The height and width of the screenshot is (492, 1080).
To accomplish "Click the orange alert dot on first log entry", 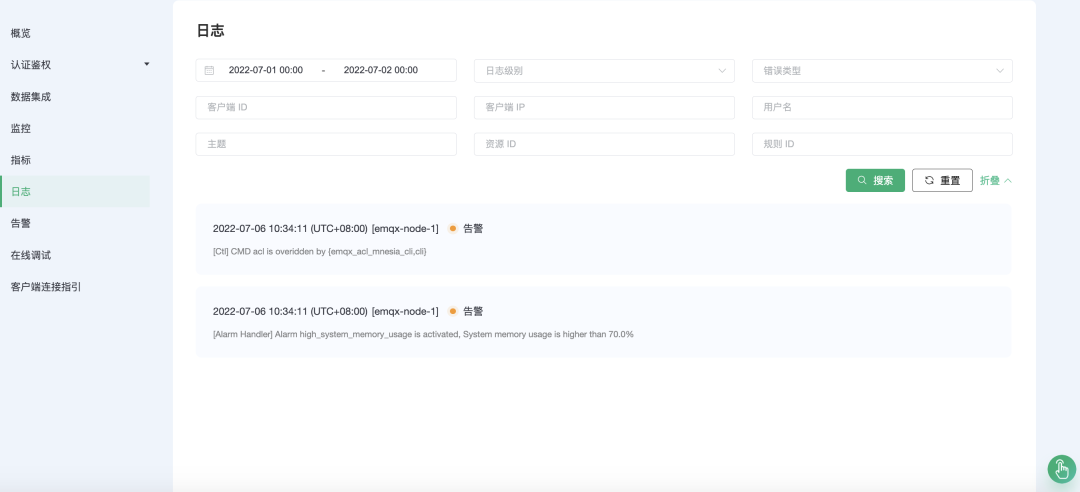I will point(453,229).
